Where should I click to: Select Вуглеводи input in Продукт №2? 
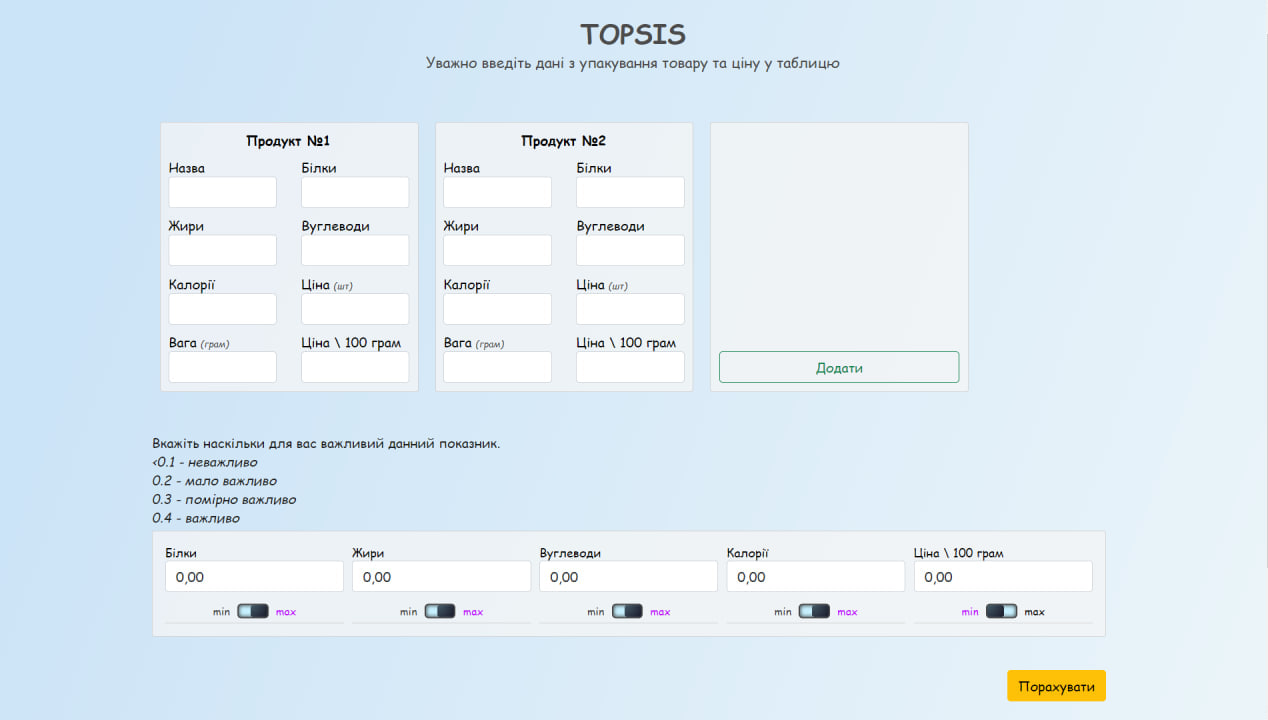[630, 250]
